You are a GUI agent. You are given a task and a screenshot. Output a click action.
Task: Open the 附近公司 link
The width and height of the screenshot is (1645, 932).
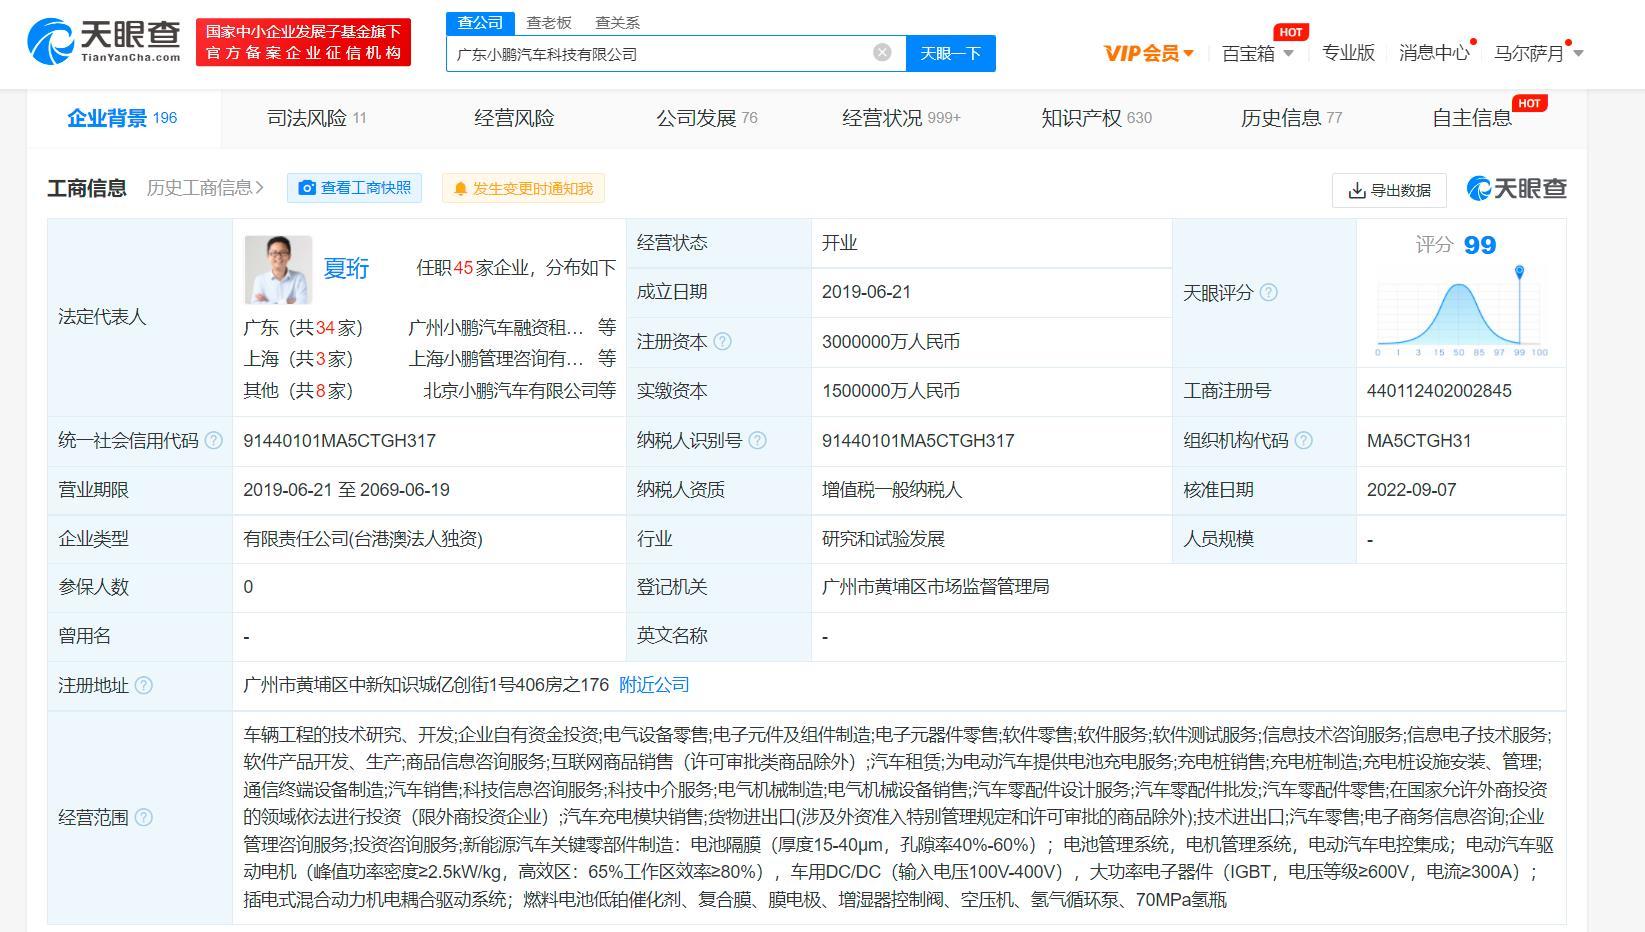pos(654,685)
